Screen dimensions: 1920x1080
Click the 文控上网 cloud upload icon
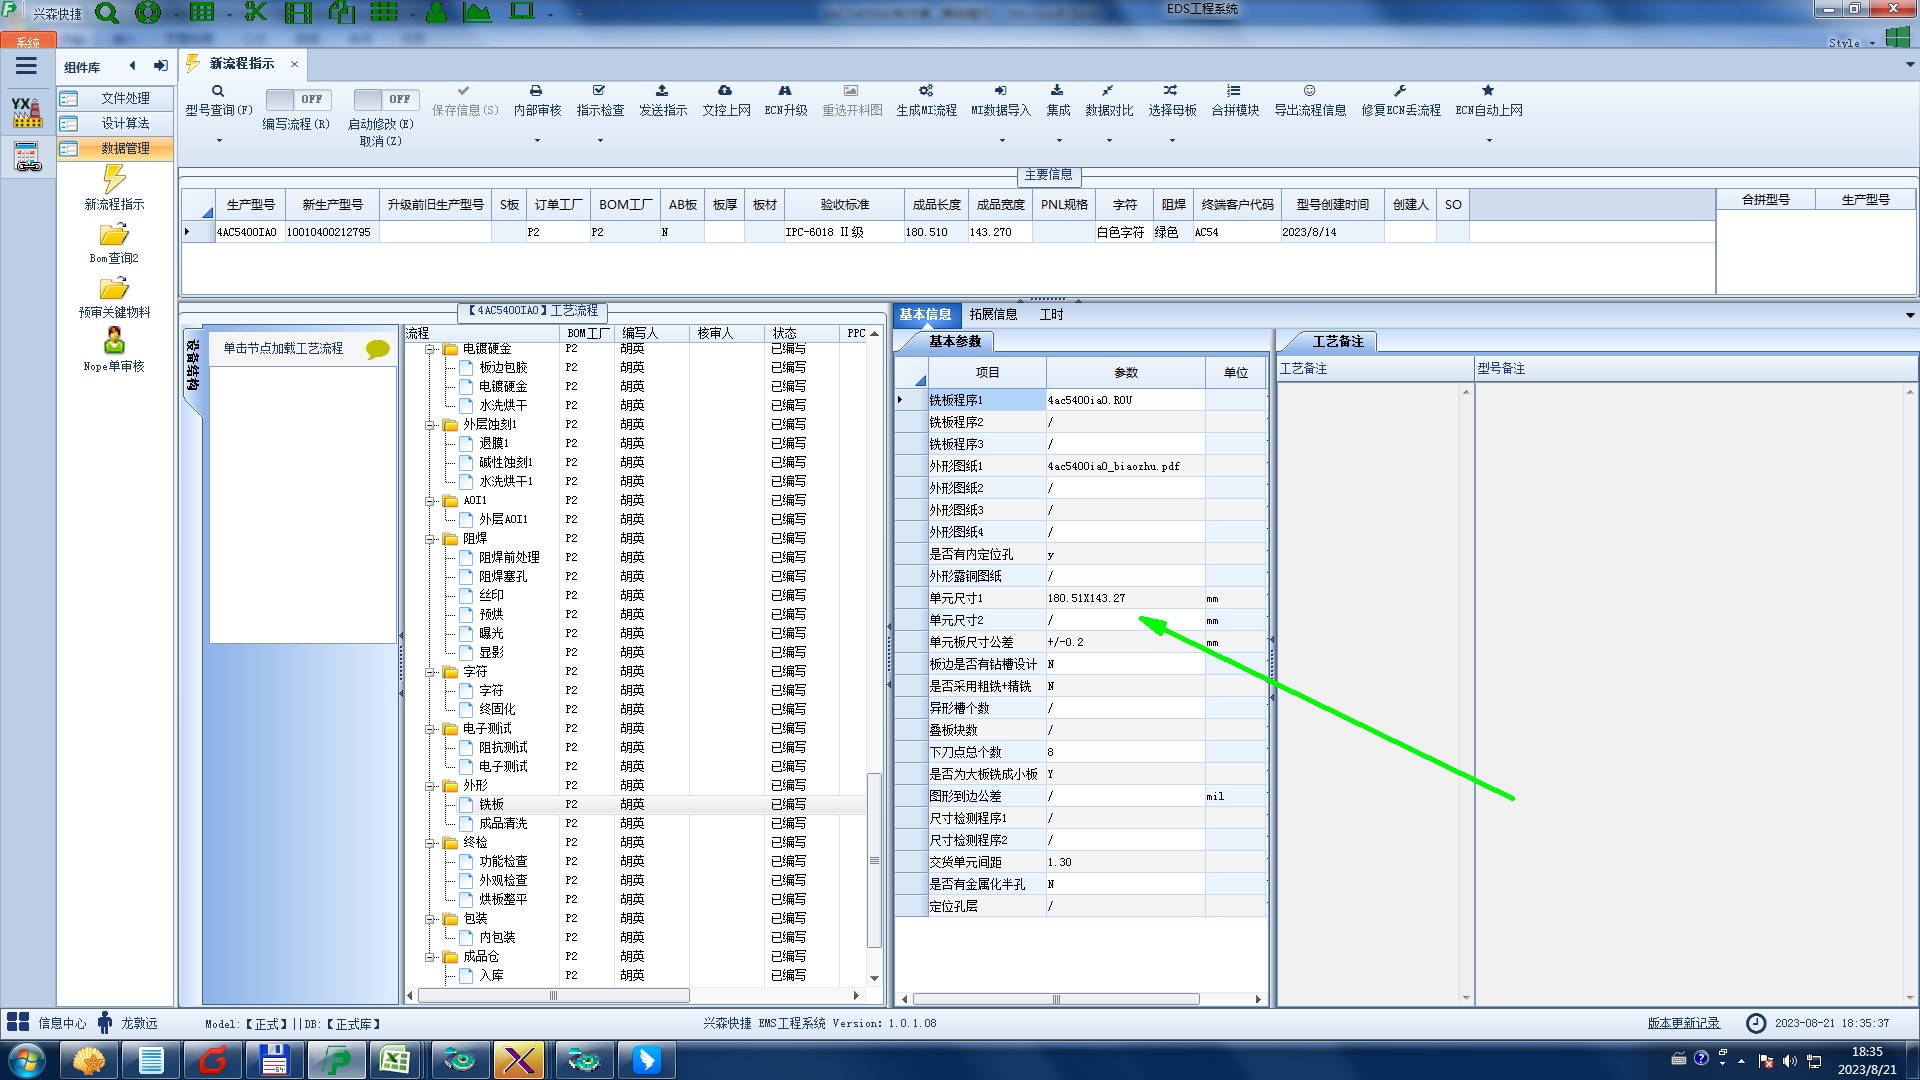tap(725, 91)
